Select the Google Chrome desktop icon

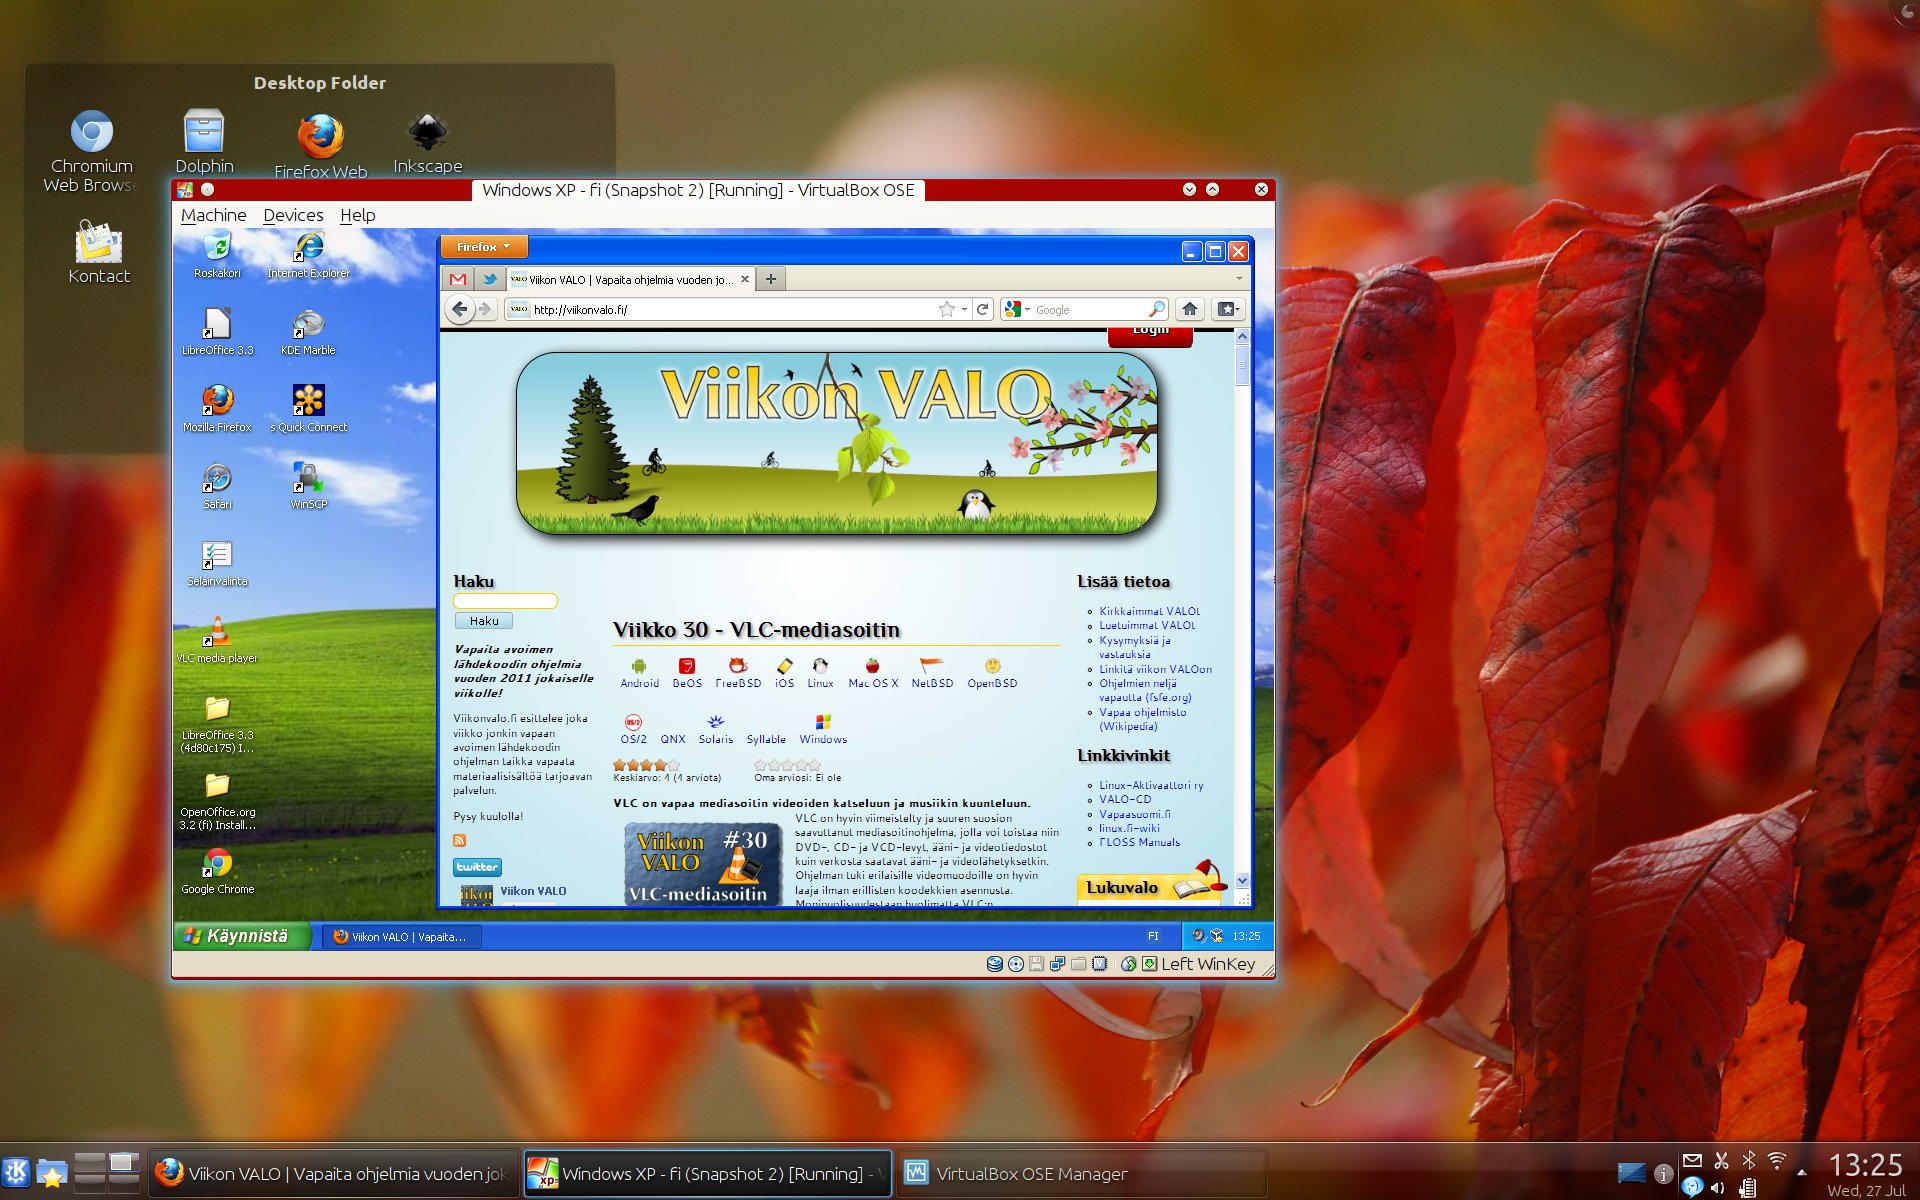pos(217,871)
